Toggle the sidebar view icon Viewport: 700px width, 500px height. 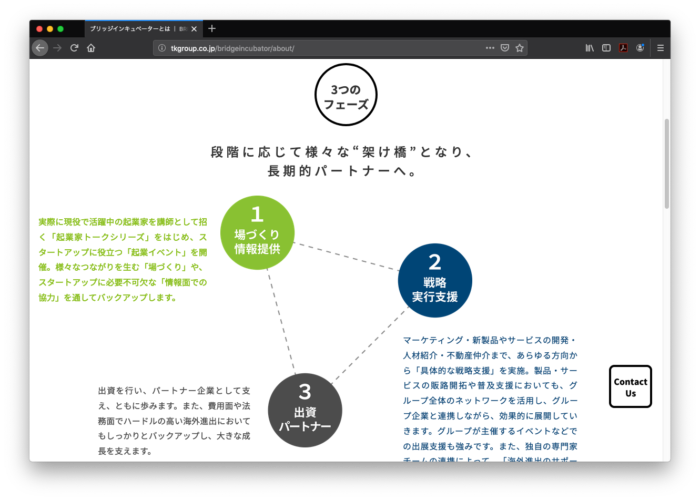click(x=606, y=48)
